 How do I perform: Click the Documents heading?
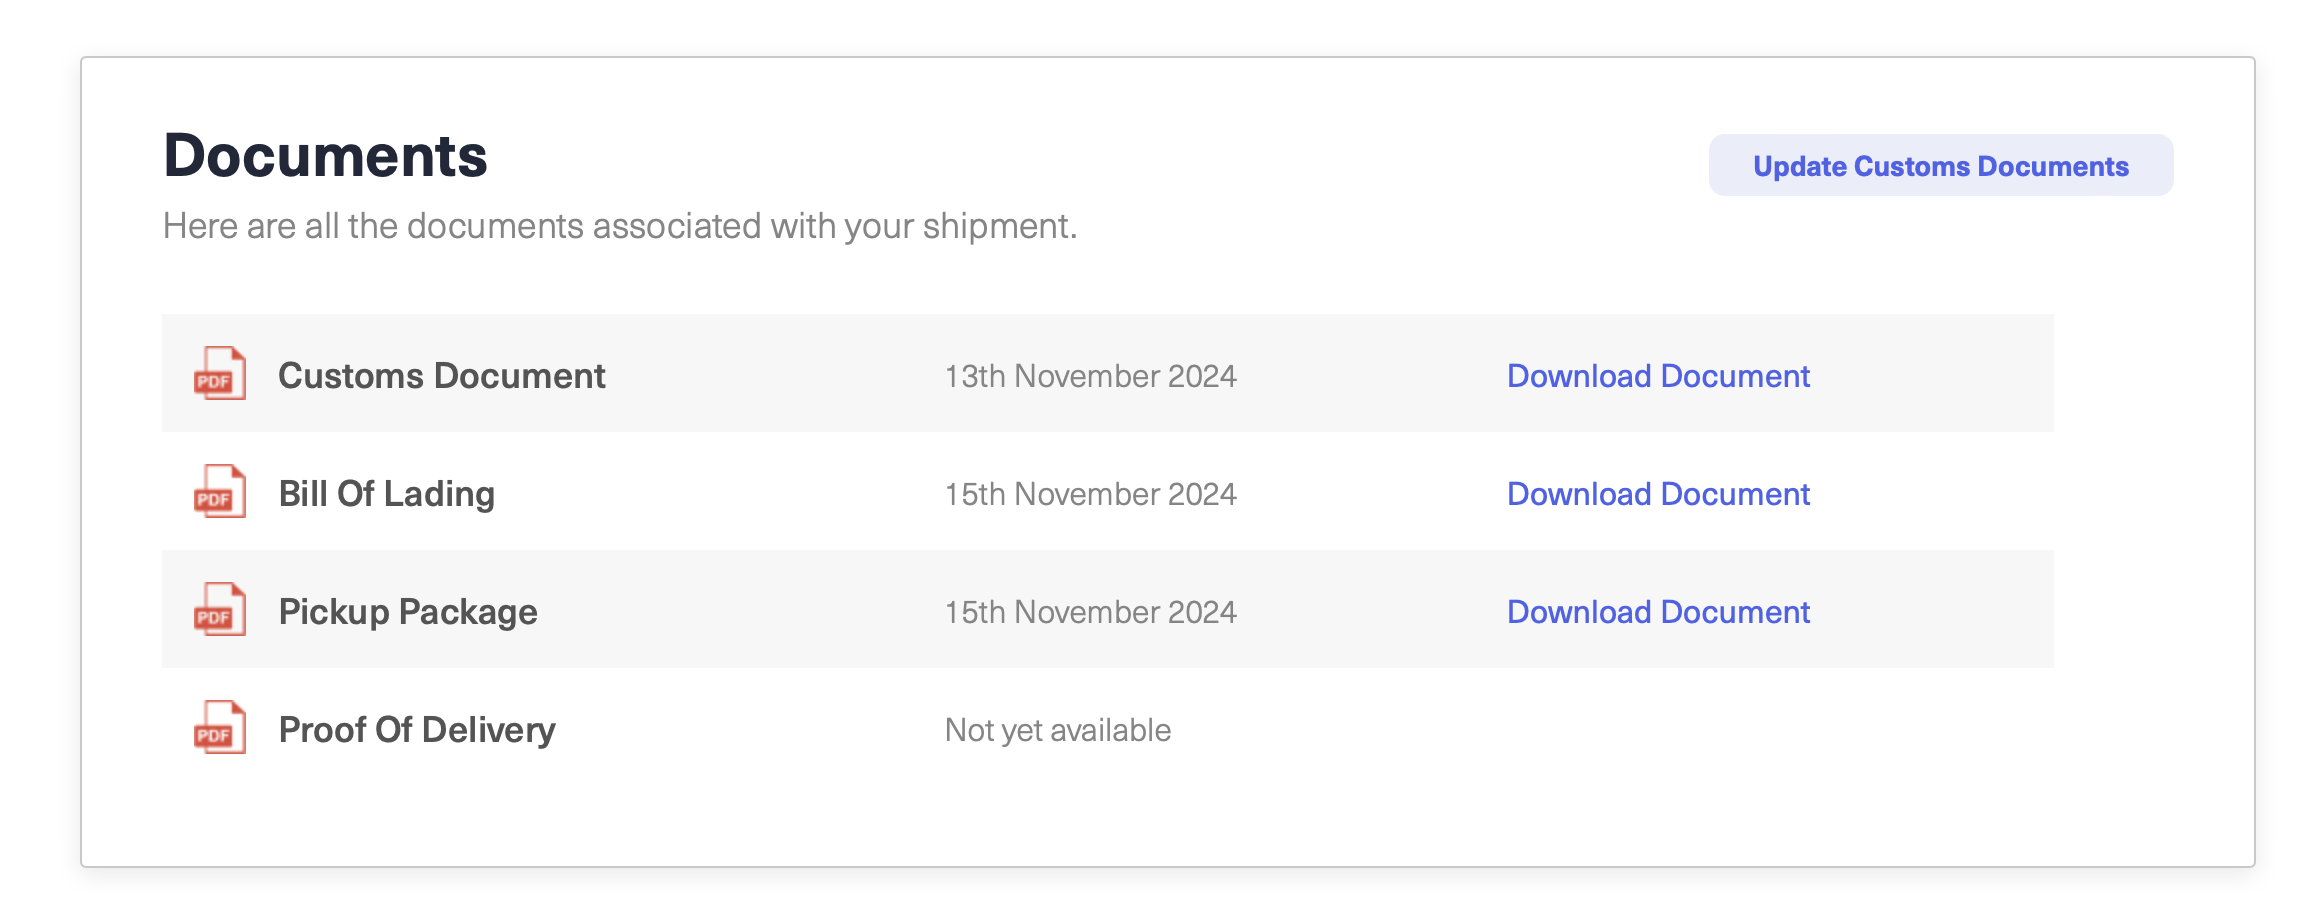point(325,156)
